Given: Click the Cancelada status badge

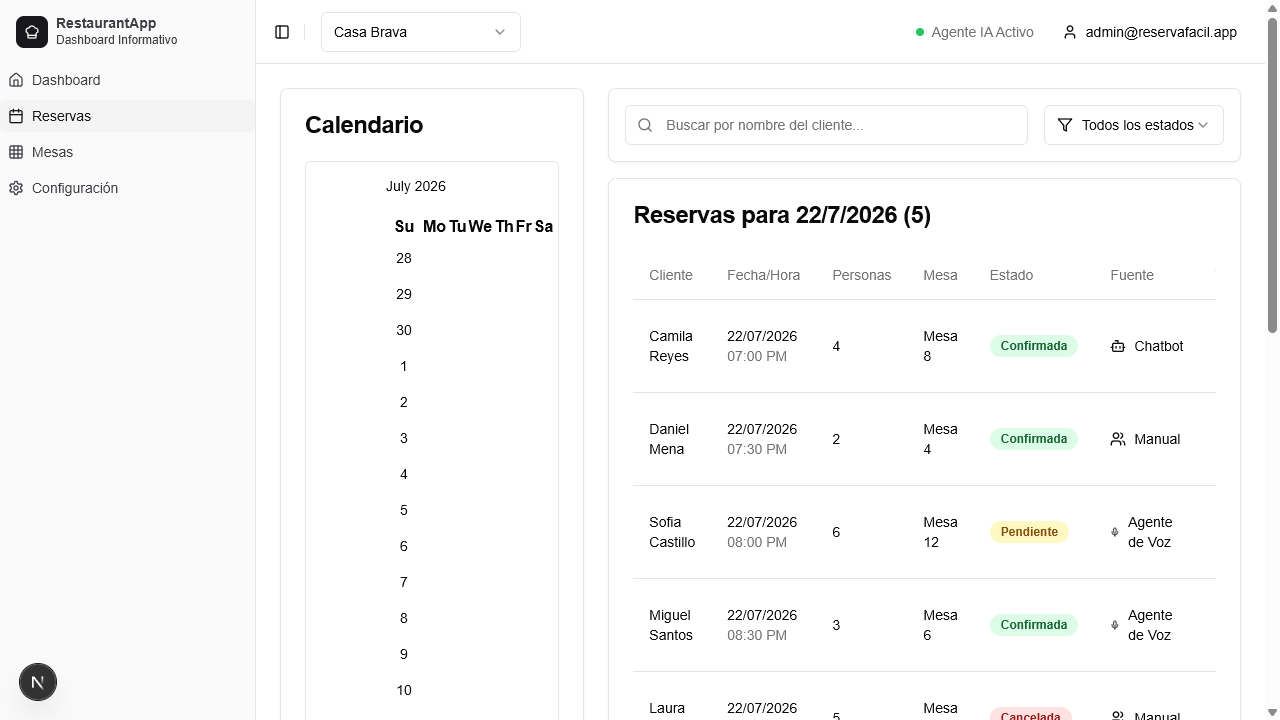Looking at the screenshot, I should pyautogui.click(x=1031, y=715).
